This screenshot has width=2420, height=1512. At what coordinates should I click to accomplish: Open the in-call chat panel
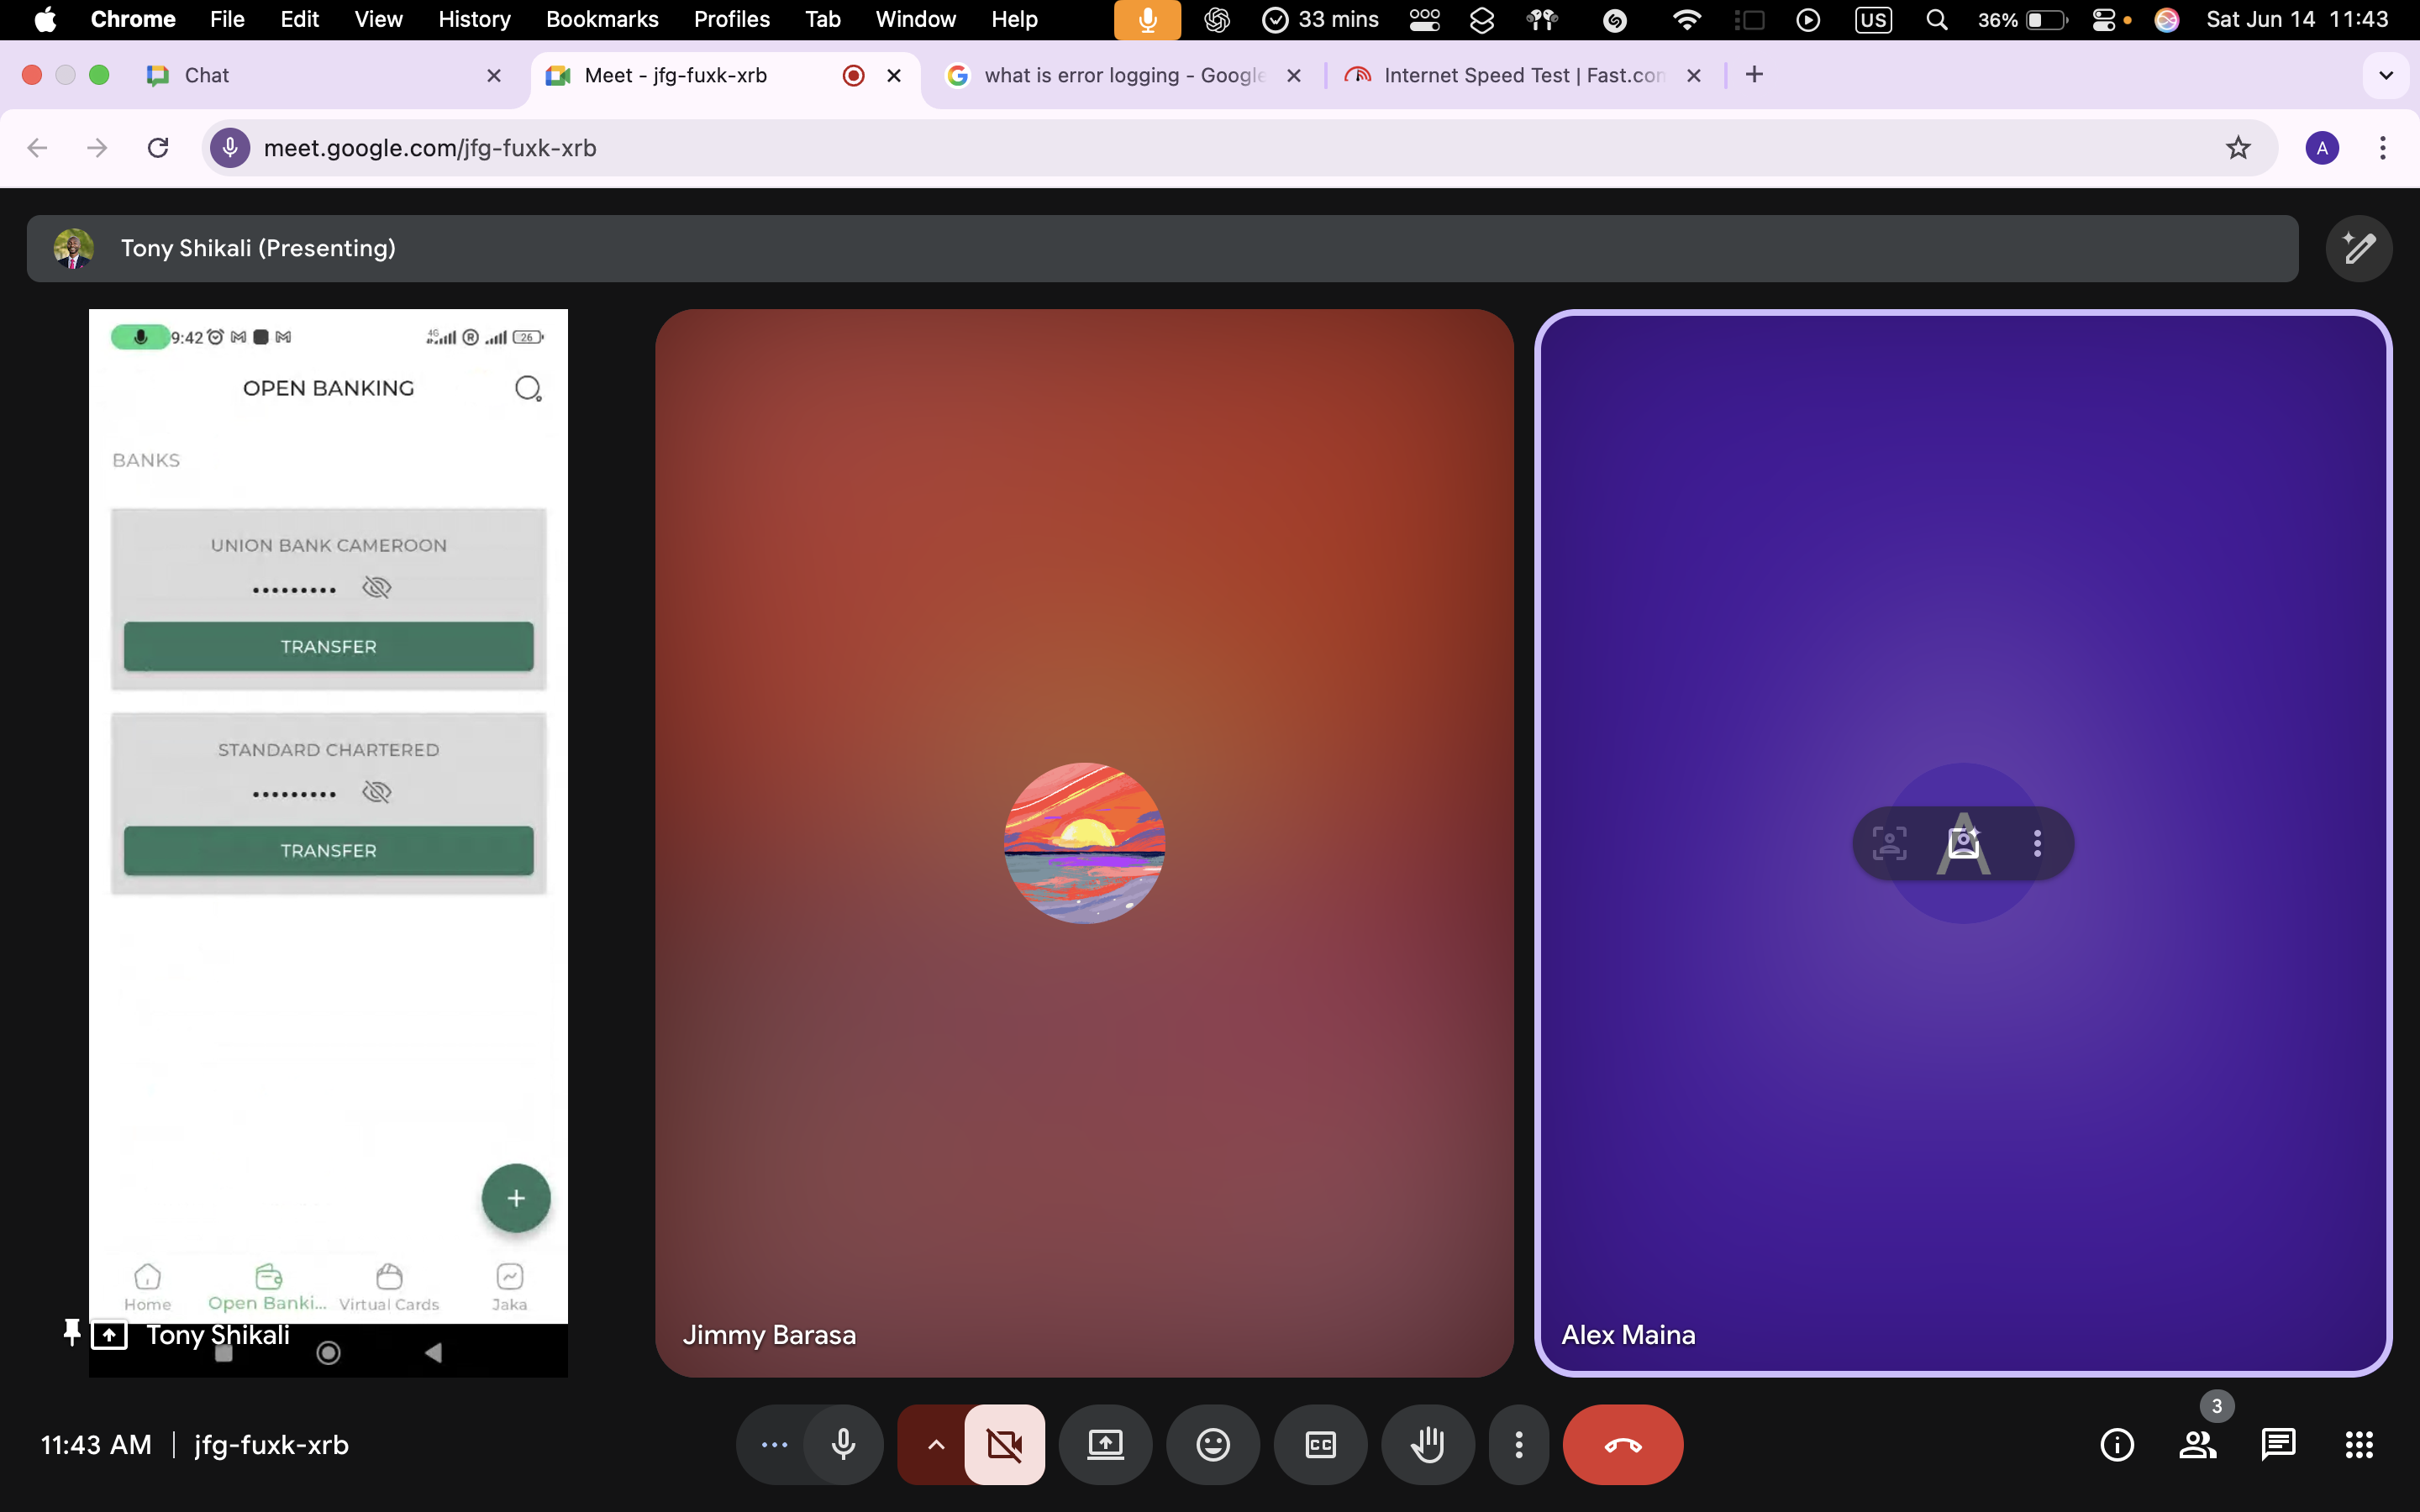(2277, 1444)
